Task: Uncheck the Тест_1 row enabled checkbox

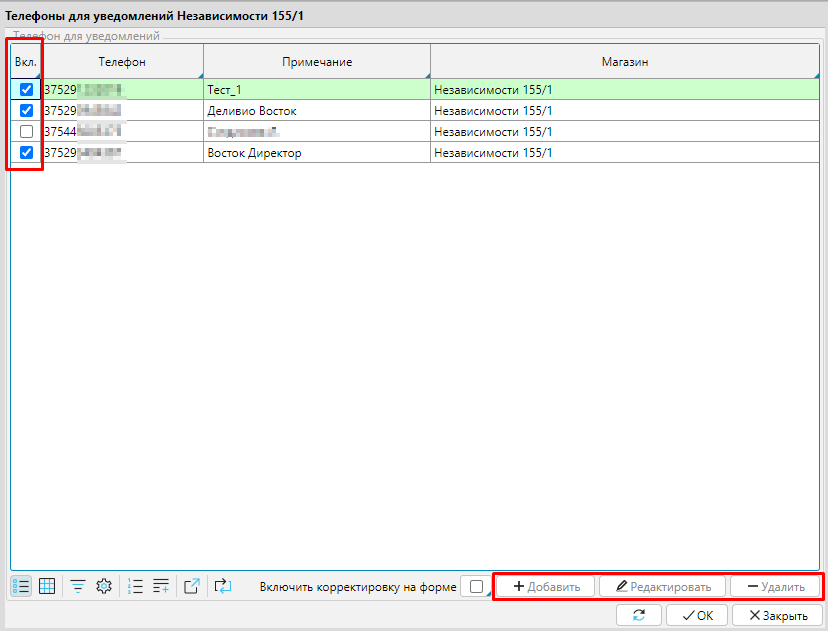Action: click(27, 90)
